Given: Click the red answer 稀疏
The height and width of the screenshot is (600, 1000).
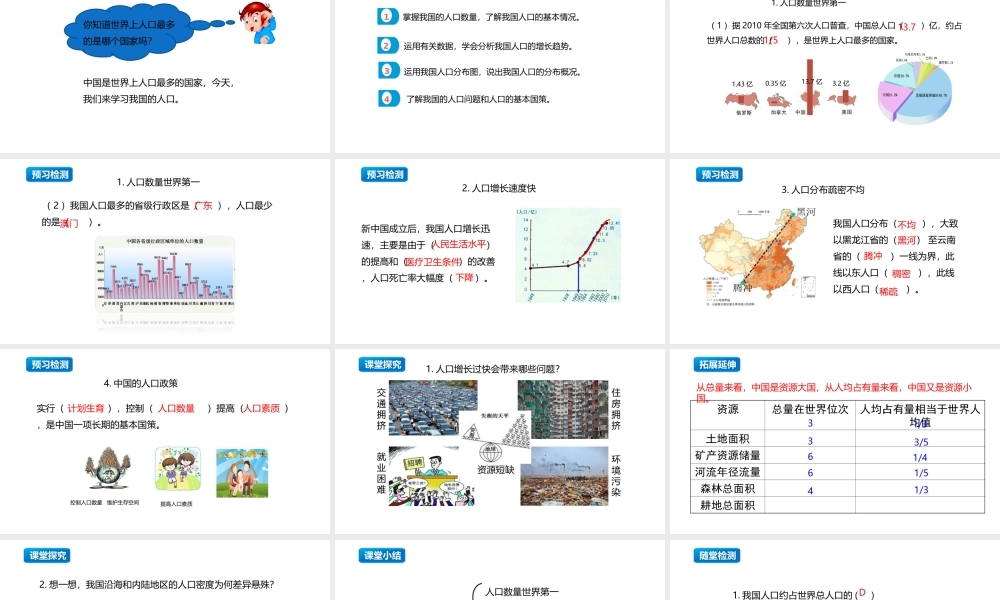Looking at the screenshot, I should pyautogui.click(x=888, y=291).
